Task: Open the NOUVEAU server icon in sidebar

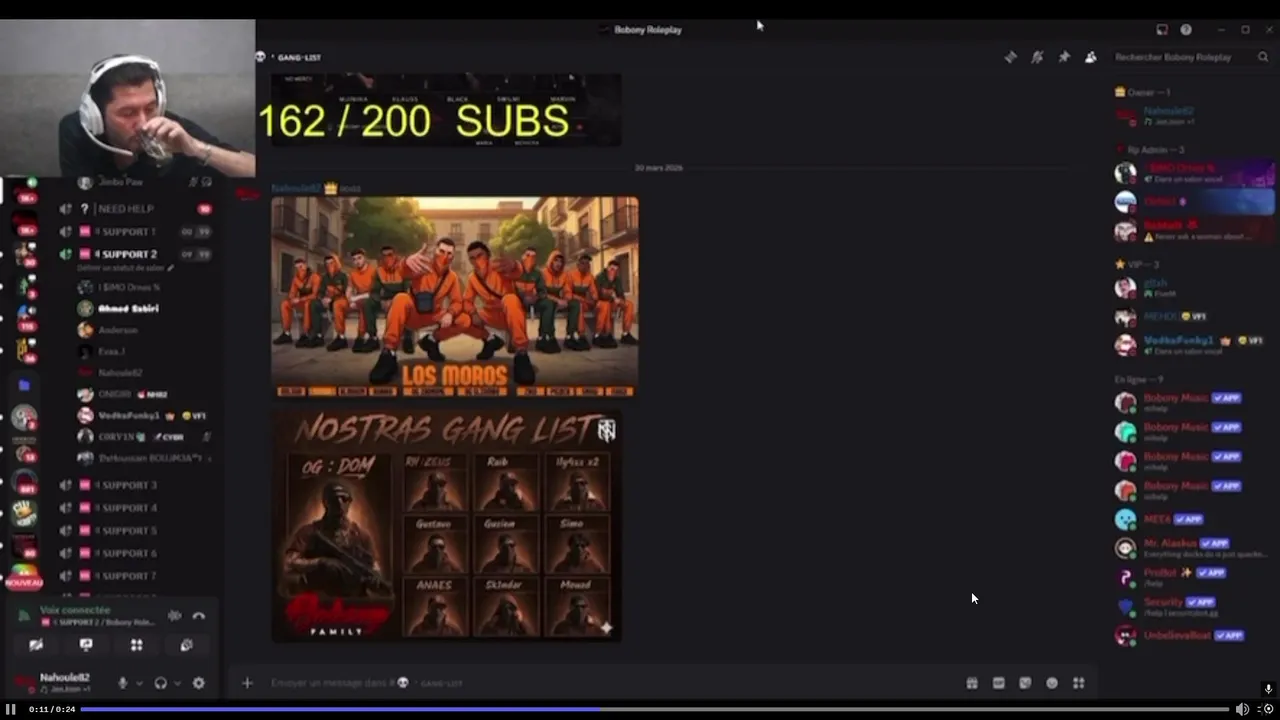Action: (x=24, y=577)
